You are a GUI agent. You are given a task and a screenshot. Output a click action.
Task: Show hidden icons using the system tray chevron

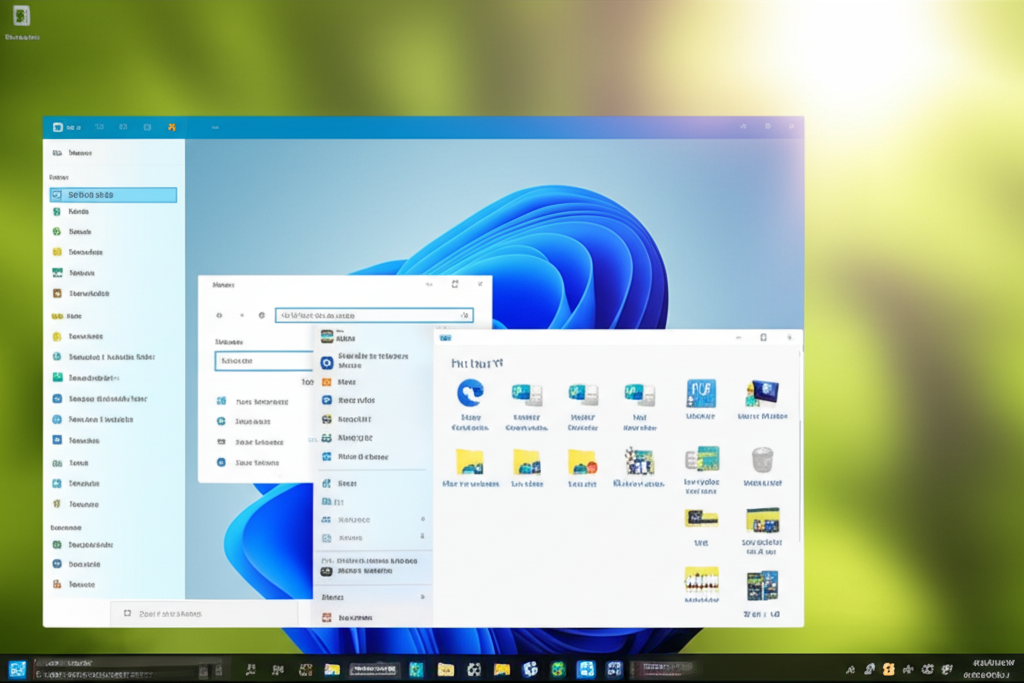point(850,669)
